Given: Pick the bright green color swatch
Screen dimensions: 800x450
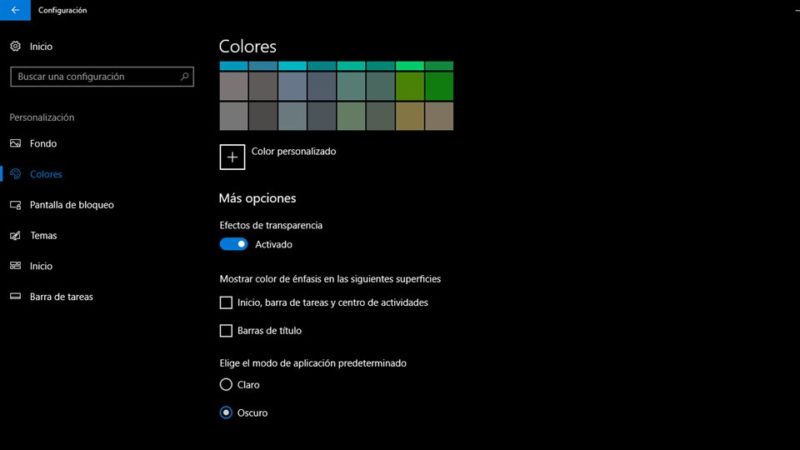Looking at the screenshot, I should 439,87.
